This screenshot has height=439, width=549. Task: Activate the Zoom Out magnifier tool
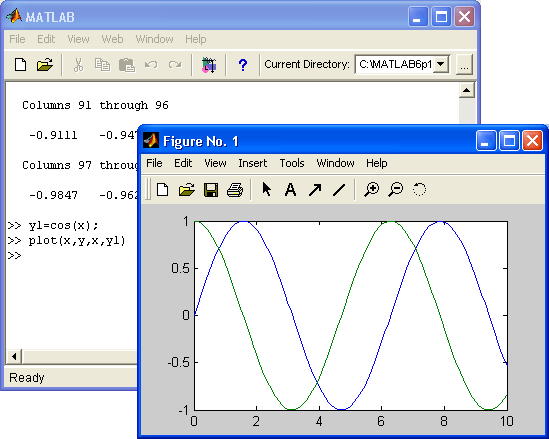pyautogui.click(x=396, y=190)
